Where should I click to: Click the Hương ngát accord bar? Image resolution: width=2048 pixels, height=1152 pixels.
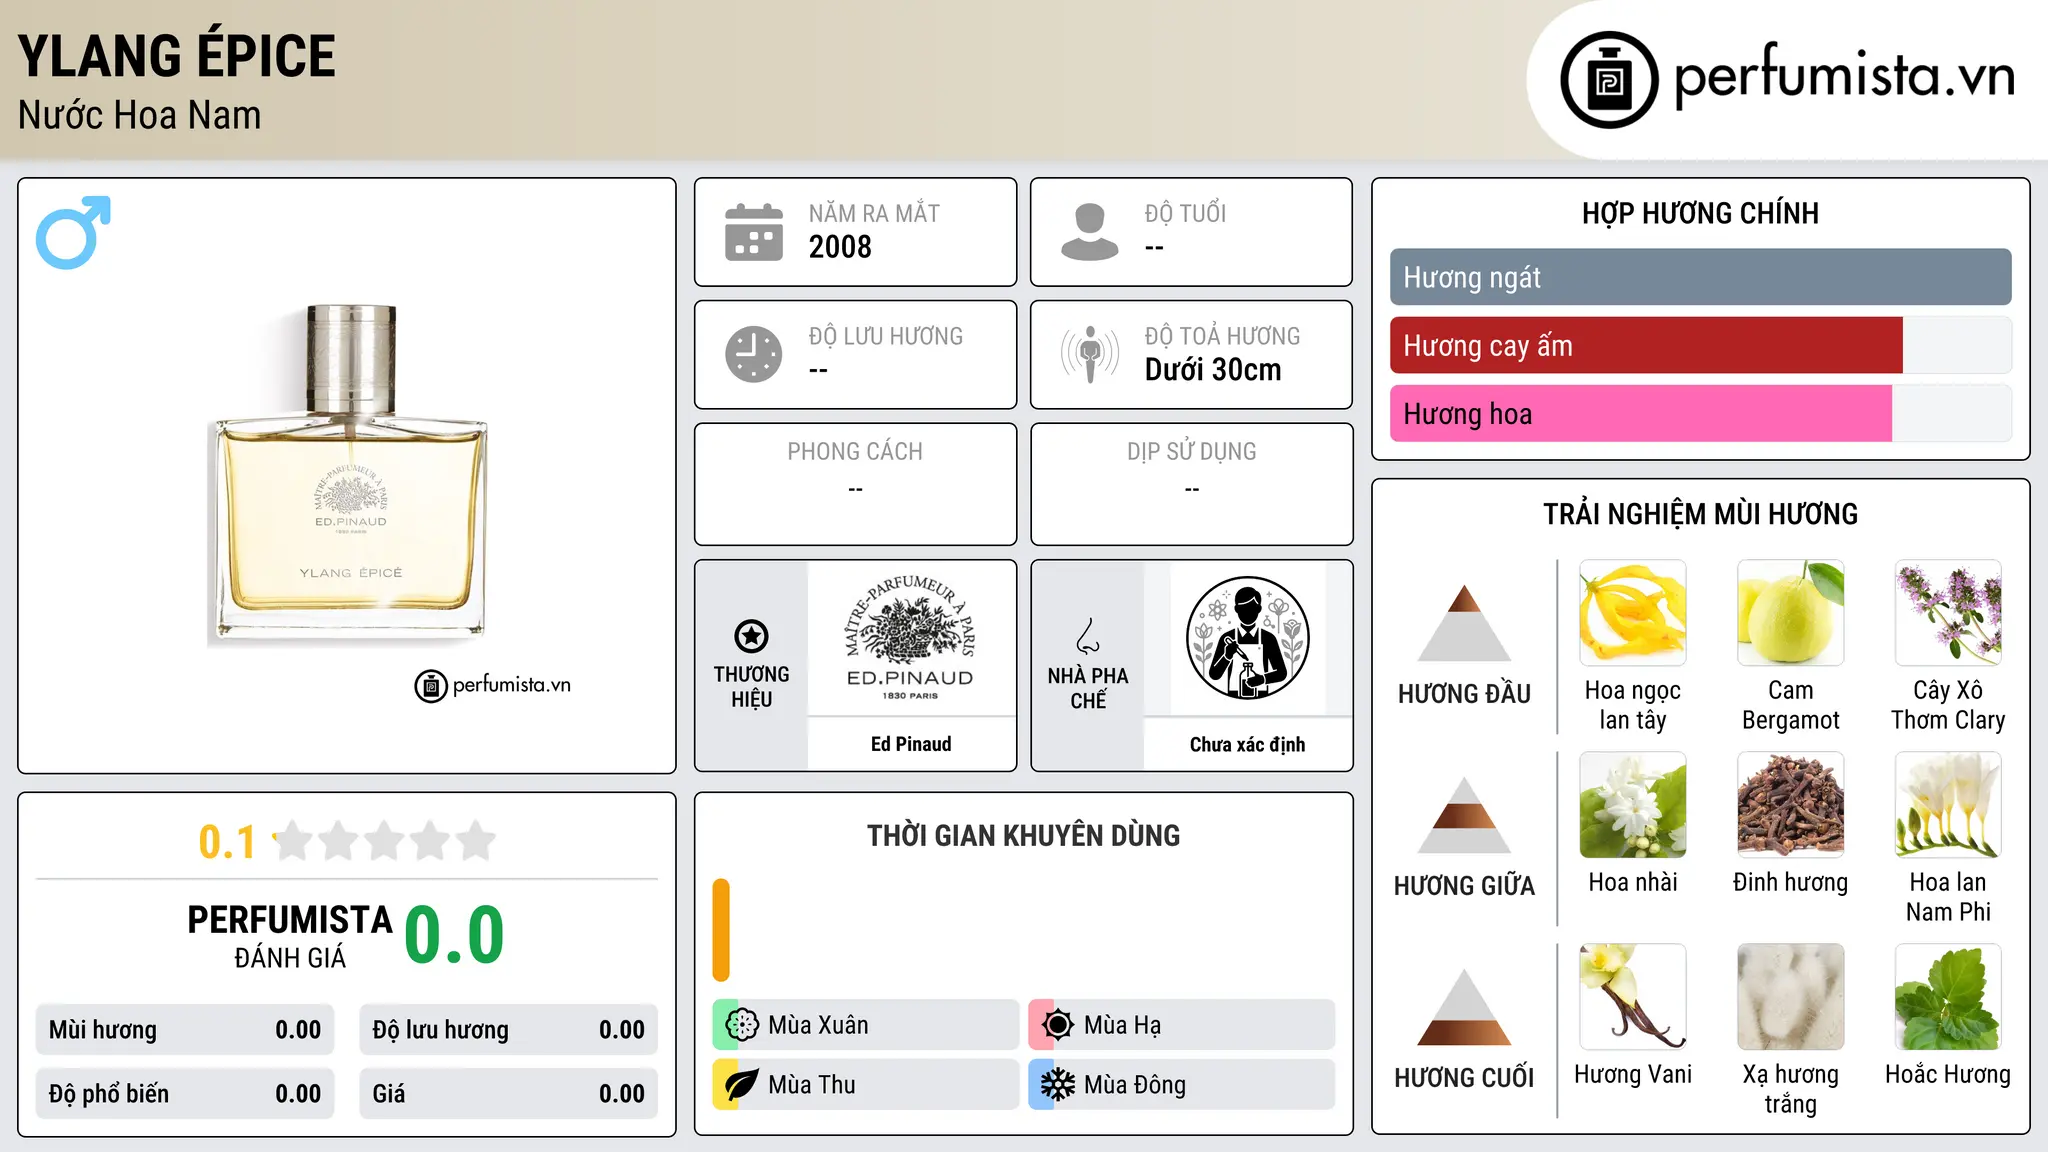pos(1700,277)
